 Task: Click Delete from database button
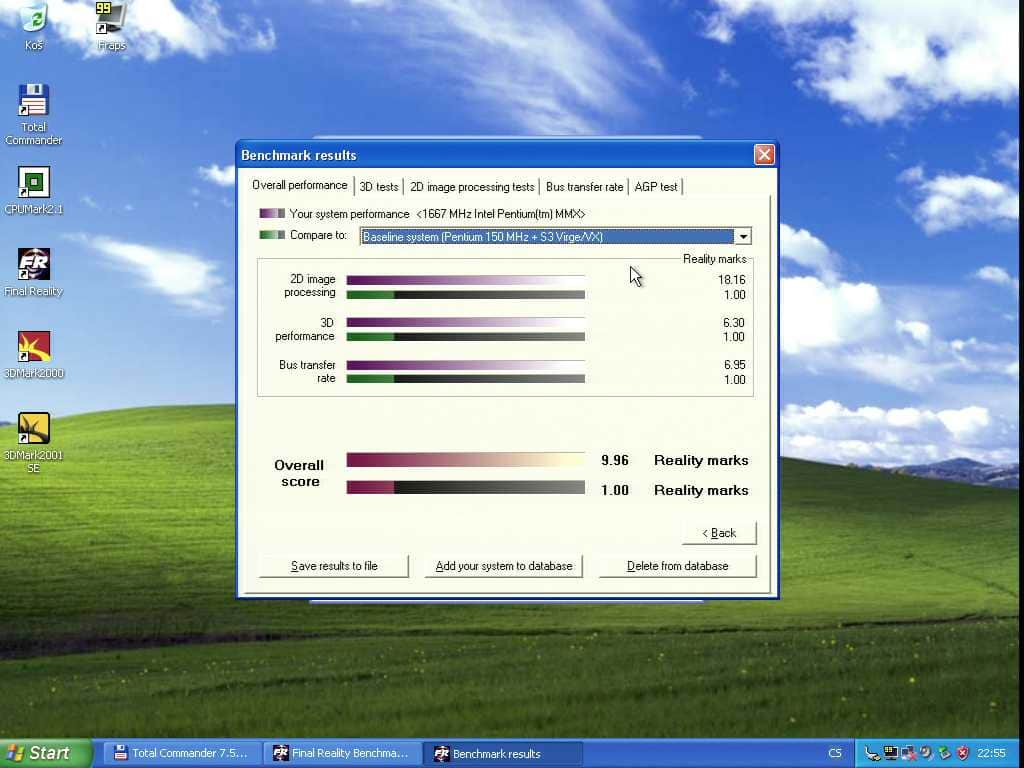[677, 566]
